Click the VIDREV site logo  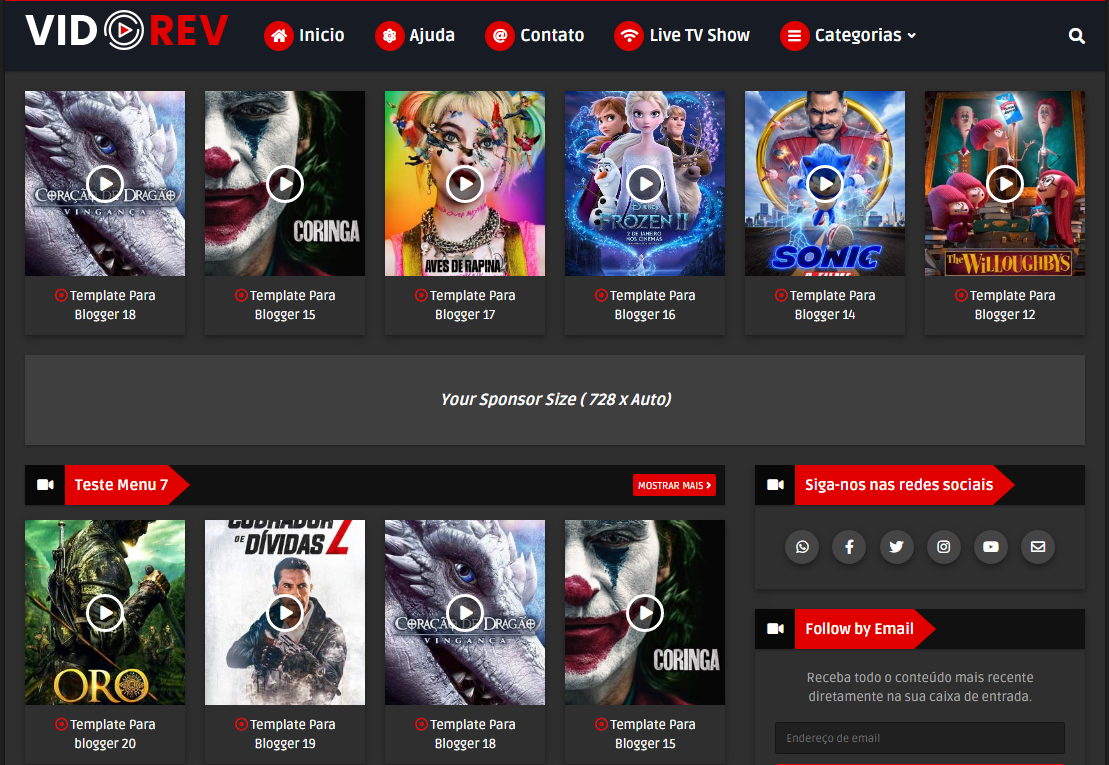pyautogui.click(x=127, y=31)
